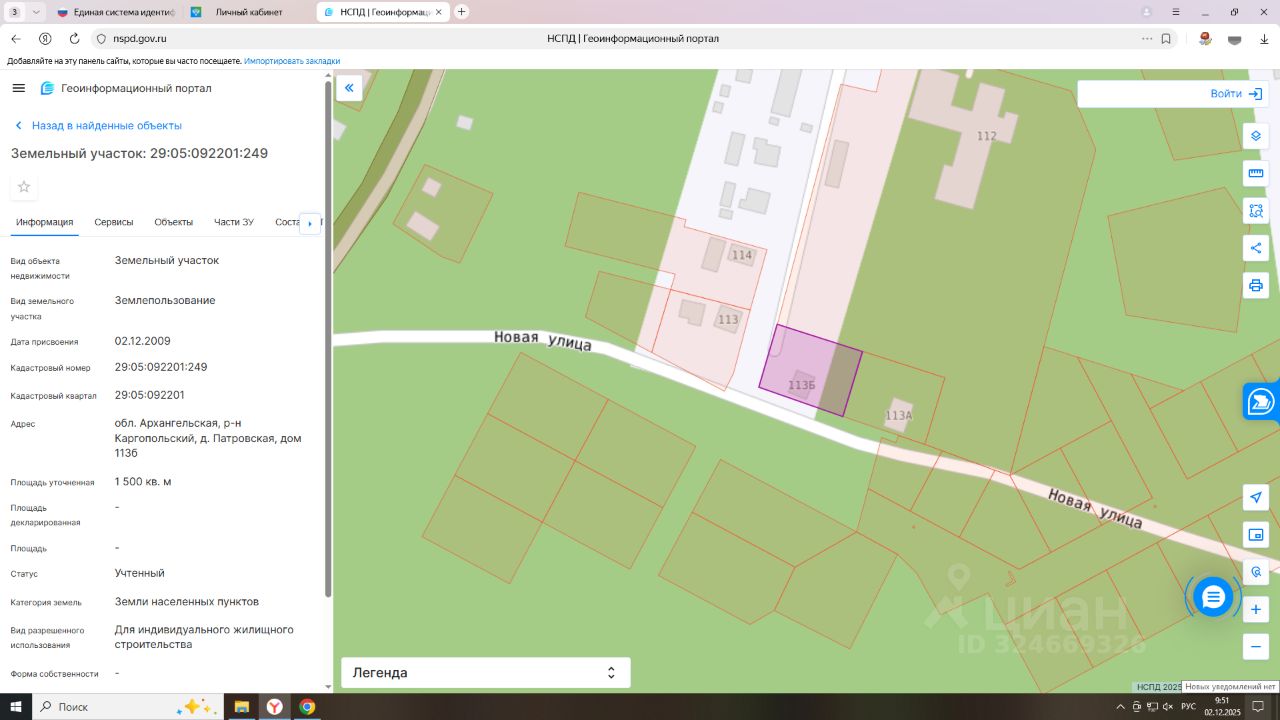Screen dimensions: 1280x720
Task: Open the browser profile avatar
Action: (x=1146, y=12)
